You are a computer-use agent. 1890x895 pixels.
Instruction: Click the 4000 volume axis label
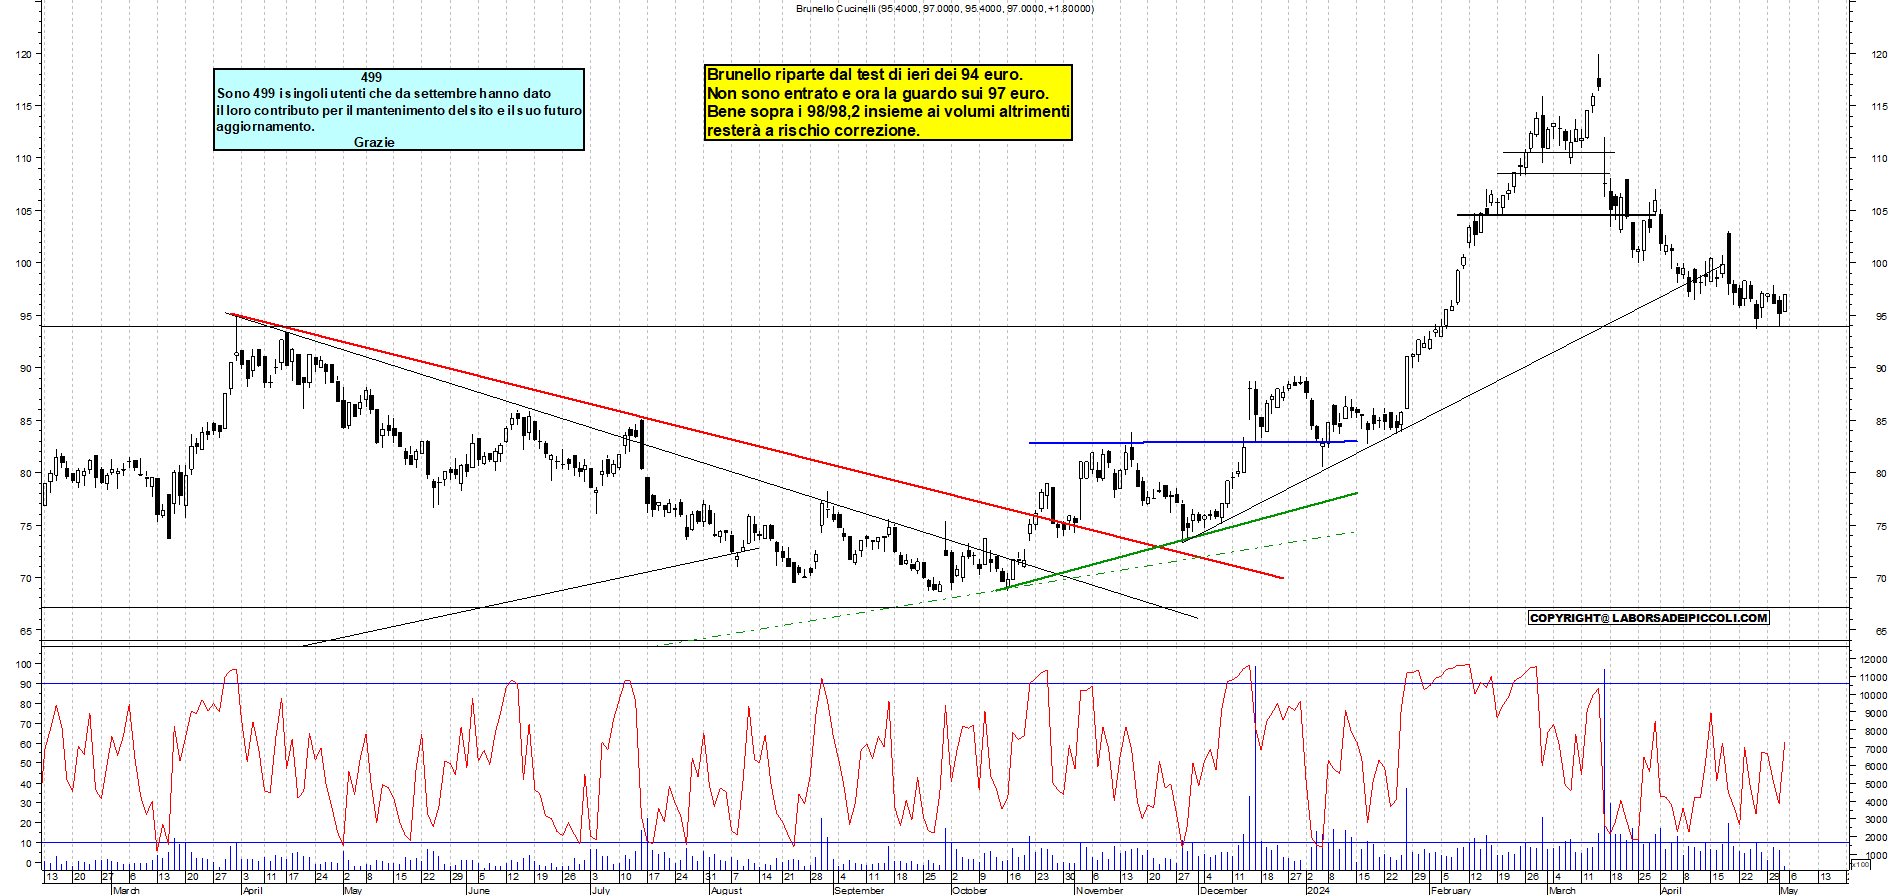click(x=1876, y=803)
